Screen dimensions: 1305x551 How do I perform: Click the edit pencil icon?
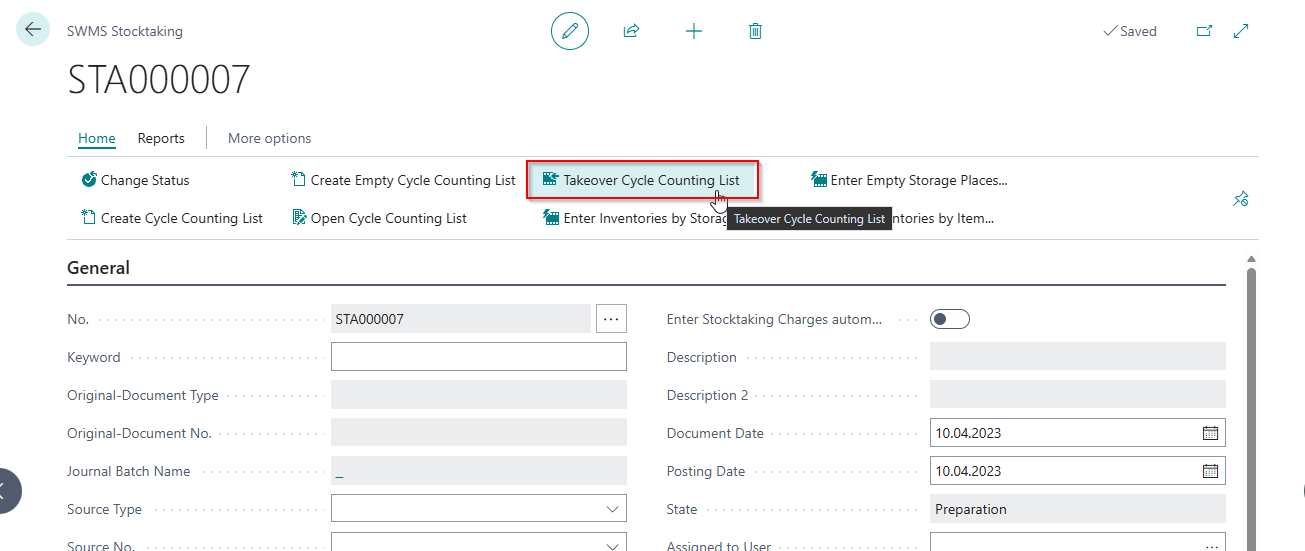pyautogui.click(x=570, y=31)
